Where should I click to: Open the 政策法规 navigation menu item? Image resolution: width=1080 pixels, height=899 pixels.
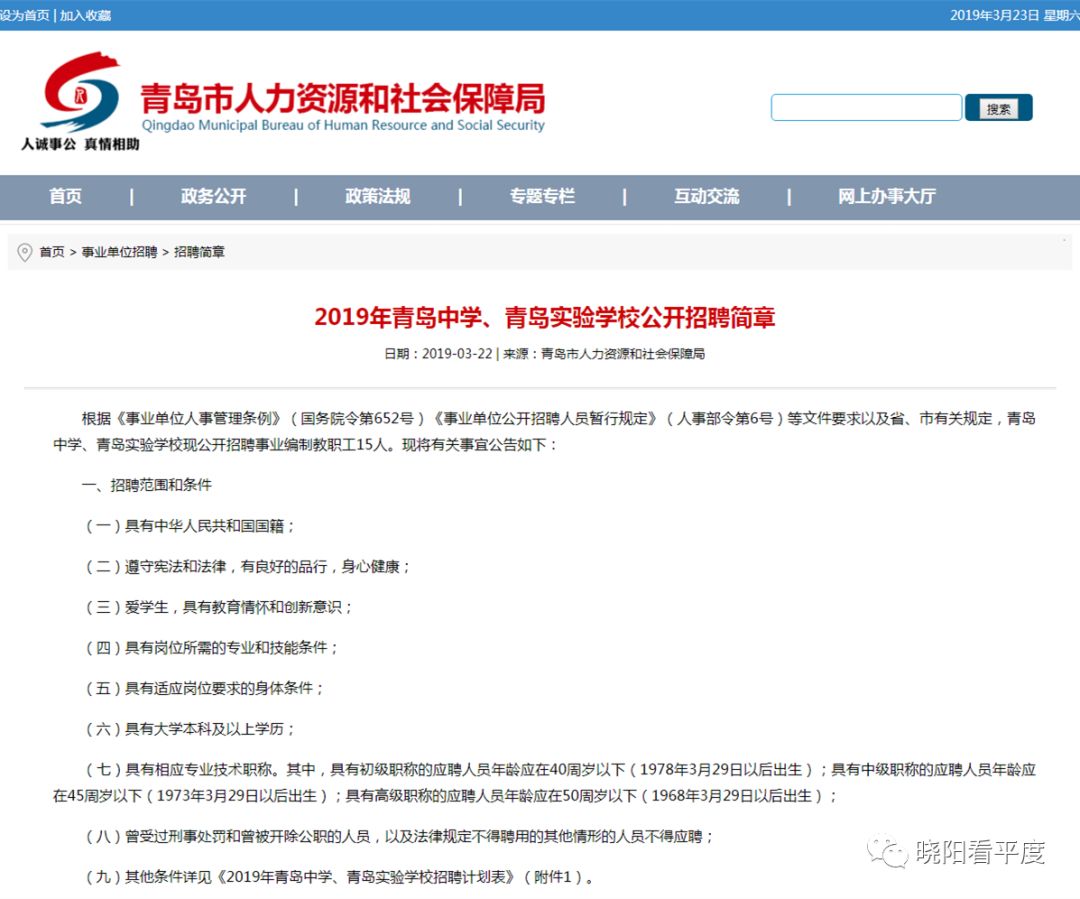pyautogui.click(x=377, y=196)
